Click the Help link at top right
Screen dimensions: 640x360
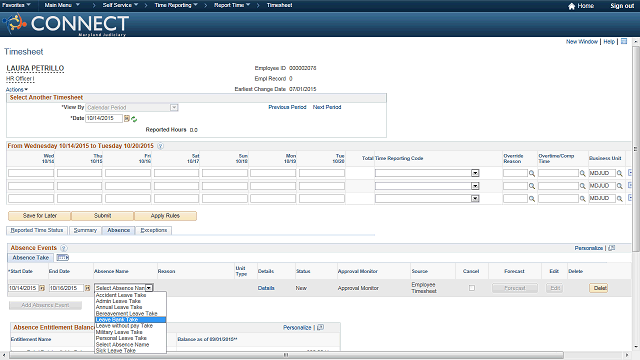coord(609,42)
